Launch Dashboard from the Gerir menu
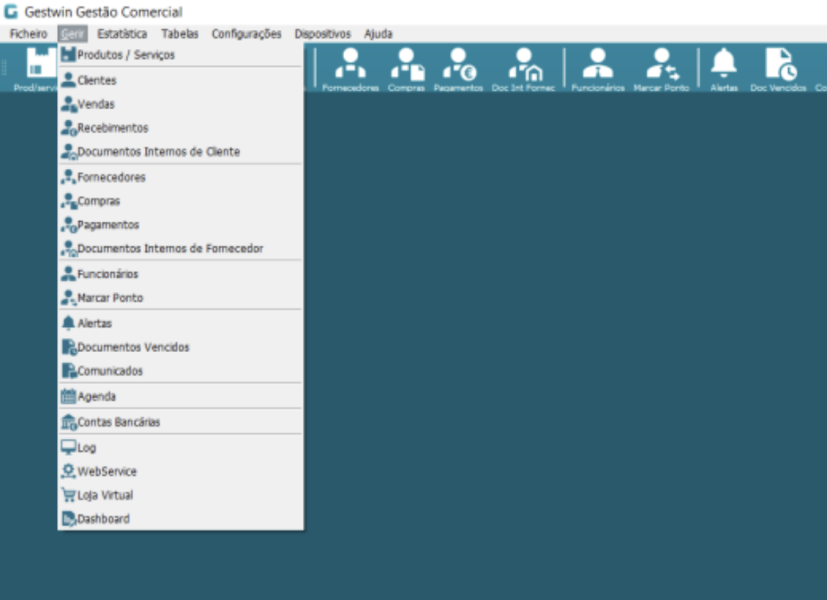This screenshot has width=827, height=600. click(103, 519)
